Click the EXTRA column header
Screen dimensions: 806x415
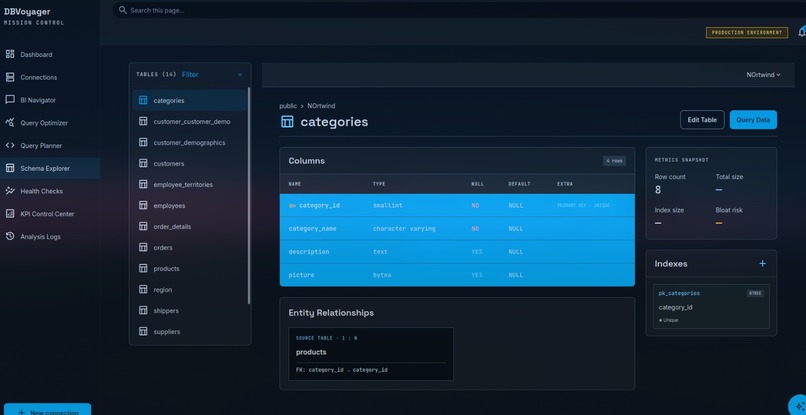pyautogui.click(x=565, y=184)
